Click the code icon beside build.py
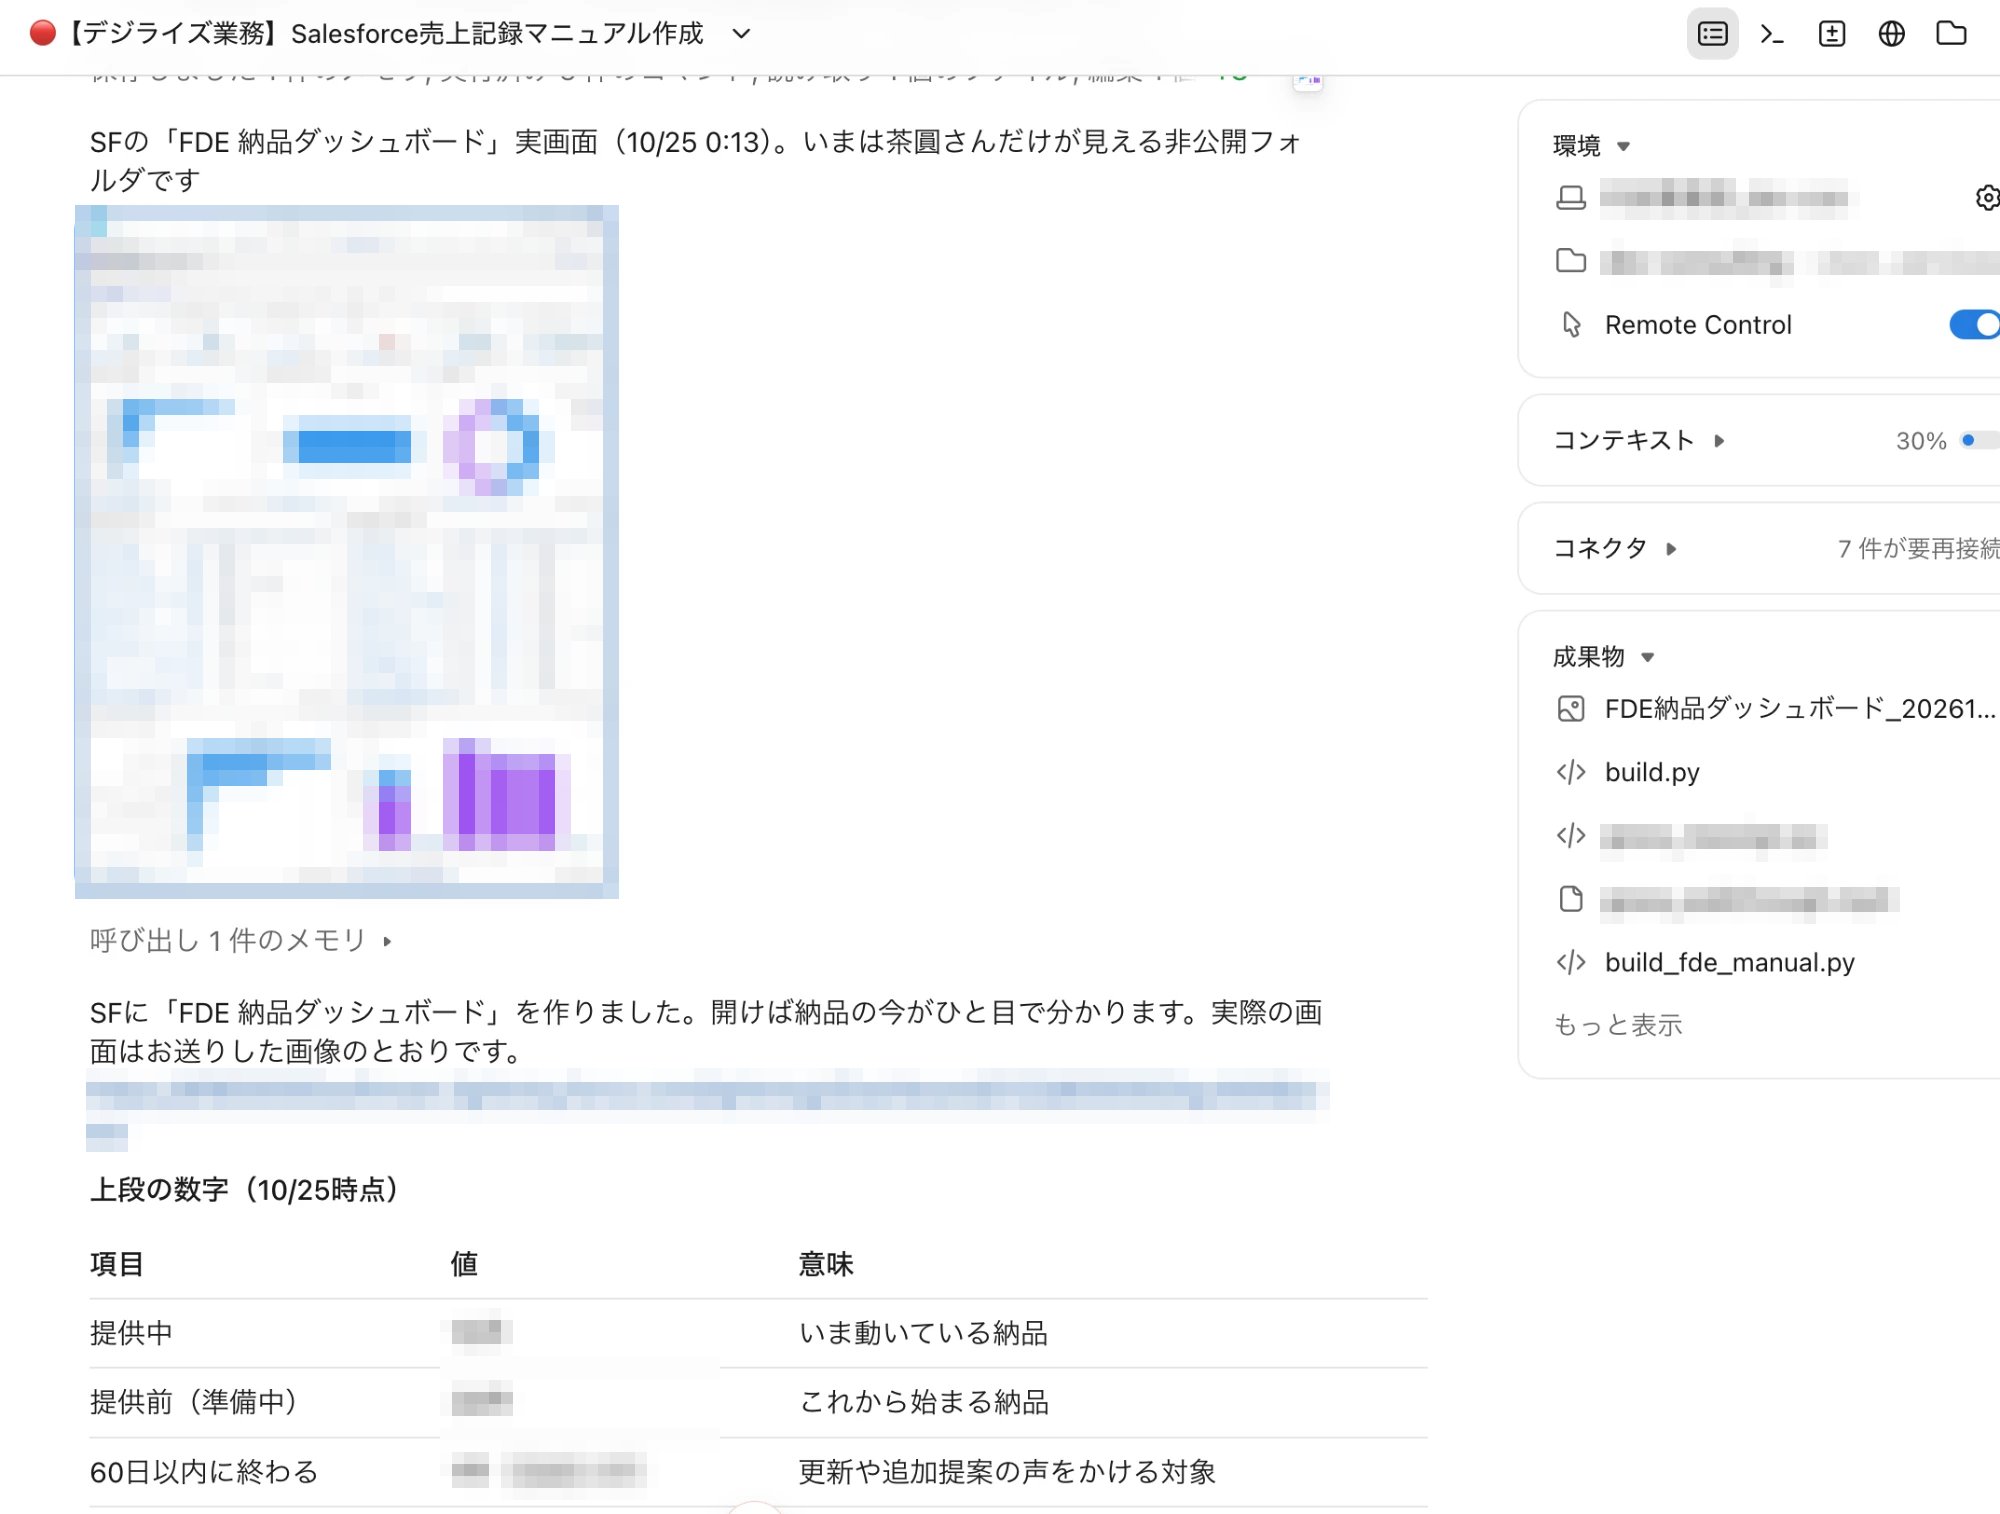This screenshot has height=1514, width=2000. pyautogui.click(x=1571, y=772)
